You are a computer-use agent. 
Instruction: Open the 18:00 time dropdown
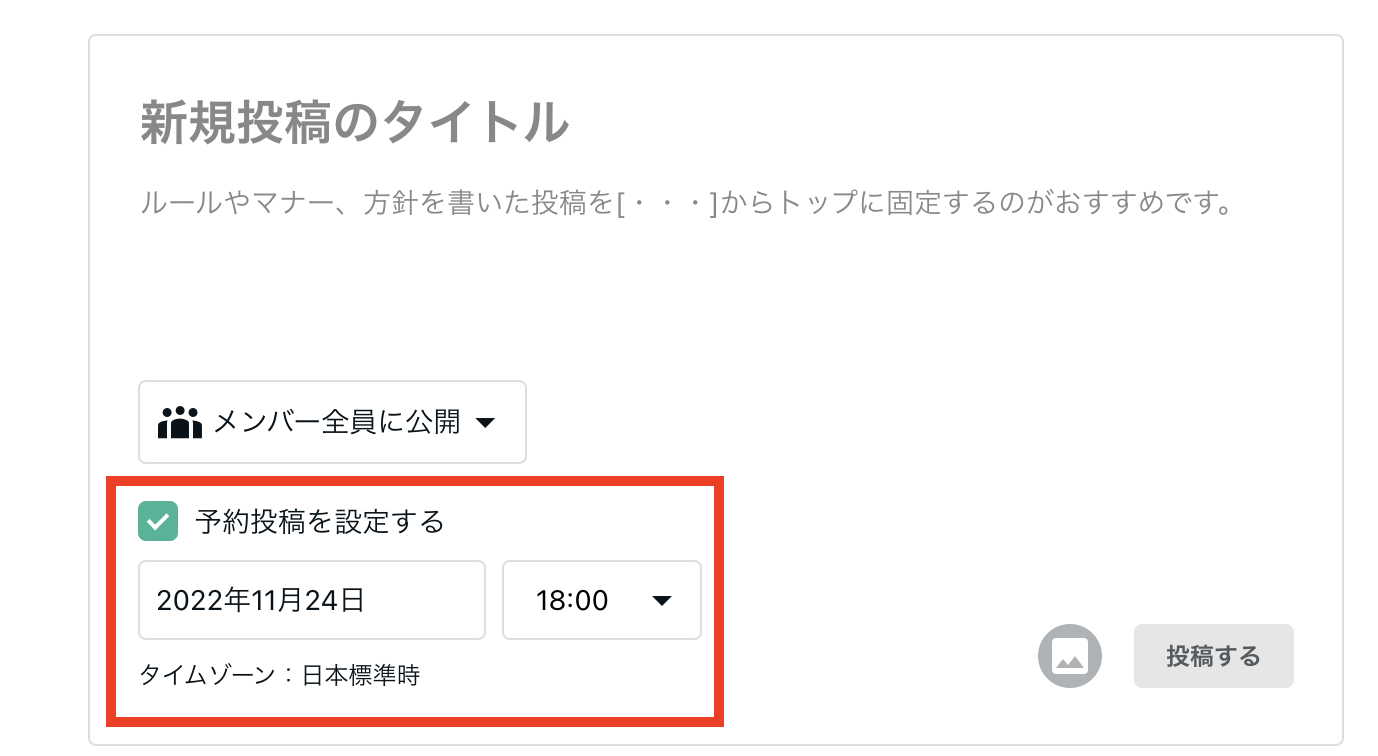coord(601,600)
